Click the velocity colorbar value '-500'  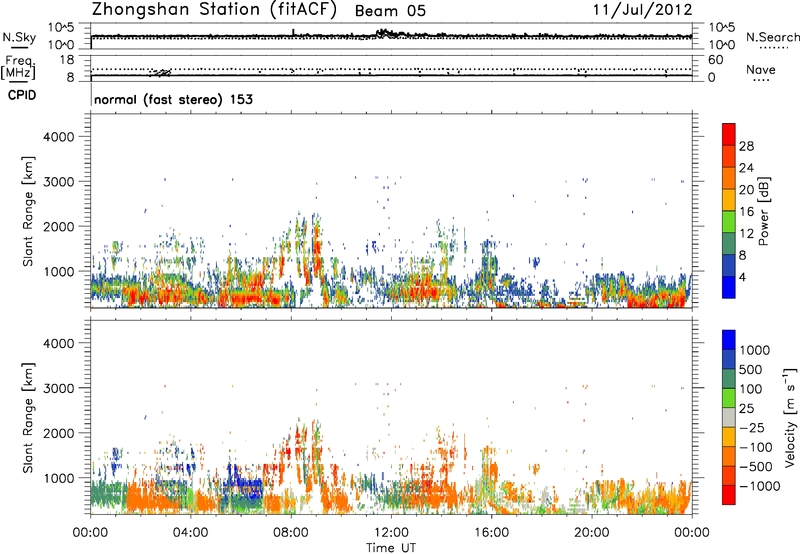point(756,467)
